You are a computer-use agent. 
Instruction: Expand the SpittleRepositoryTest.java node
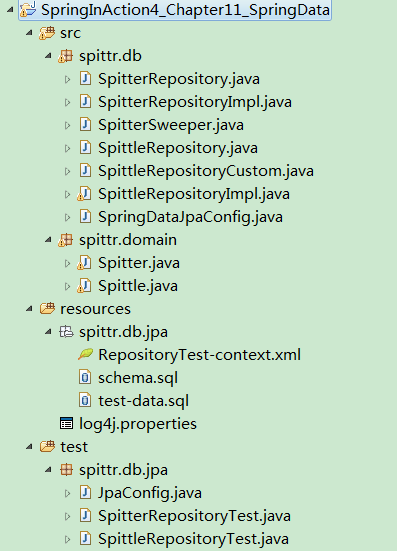[67, 539]
